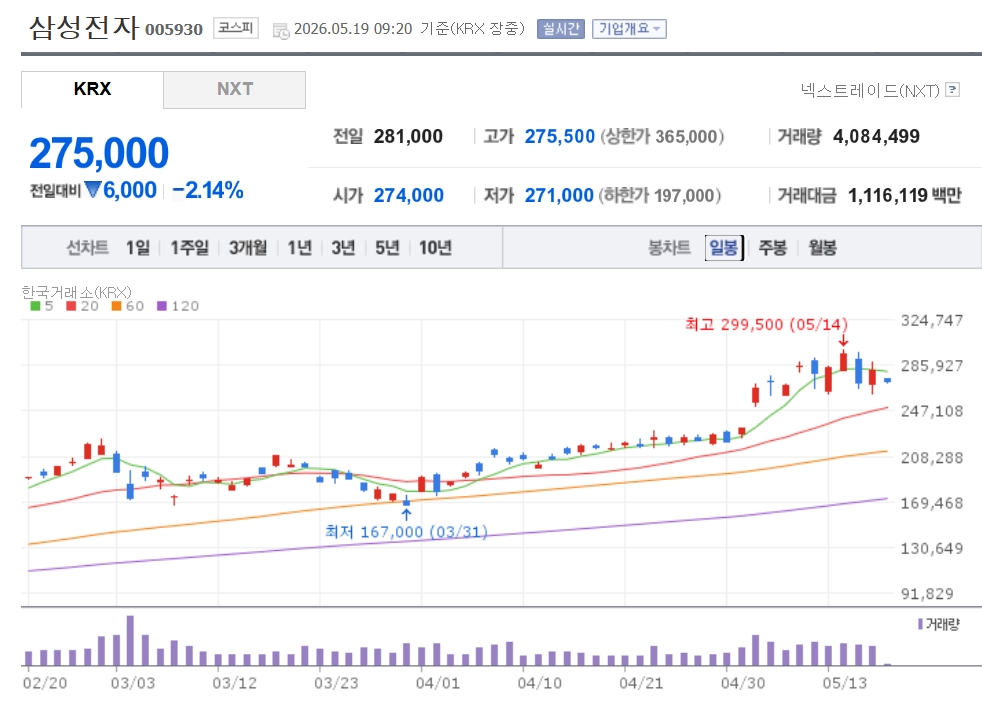Image resolution: width=982 pixels, height=712 pixels.
Task: Toggle the 실시간 real-time button
Action: coord(561,29)
